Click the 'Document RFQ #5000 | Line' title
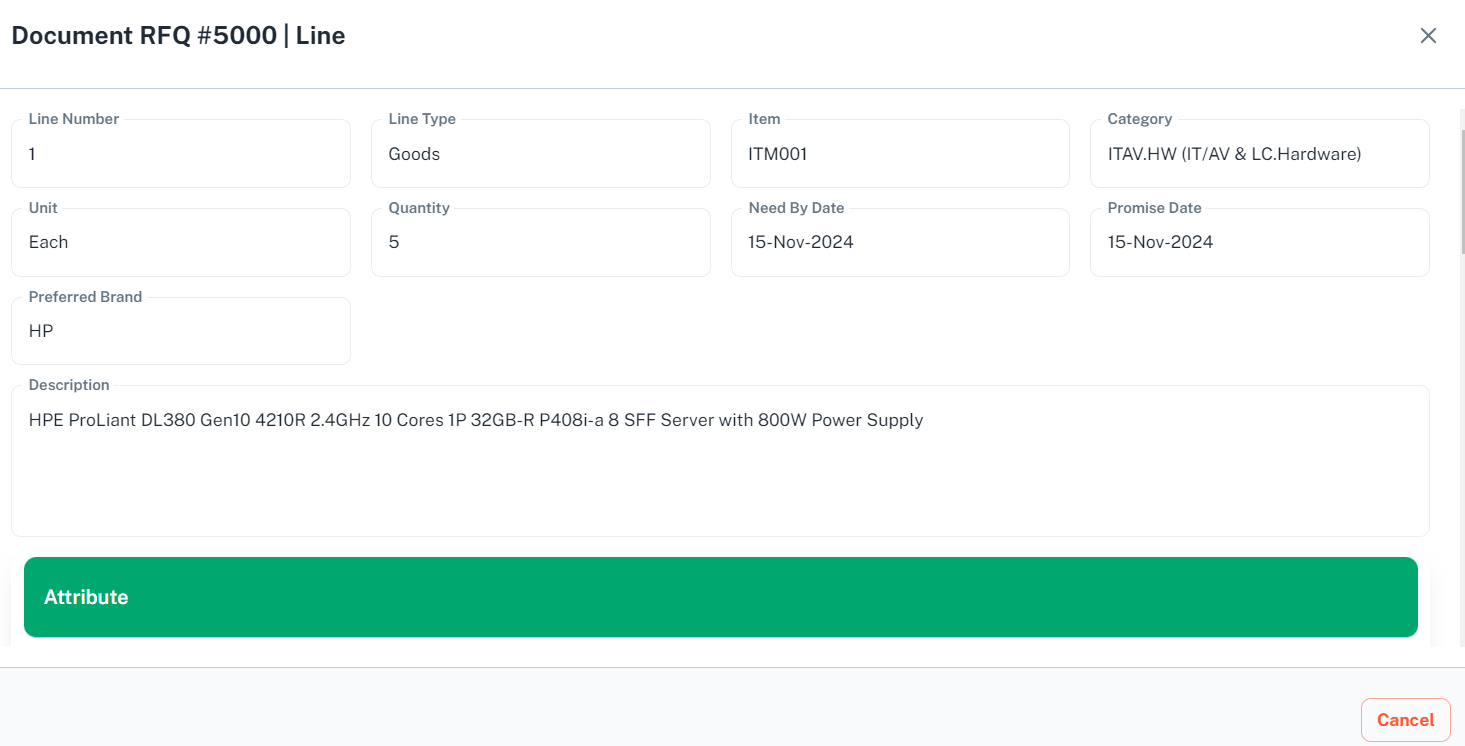 [178, 36]
